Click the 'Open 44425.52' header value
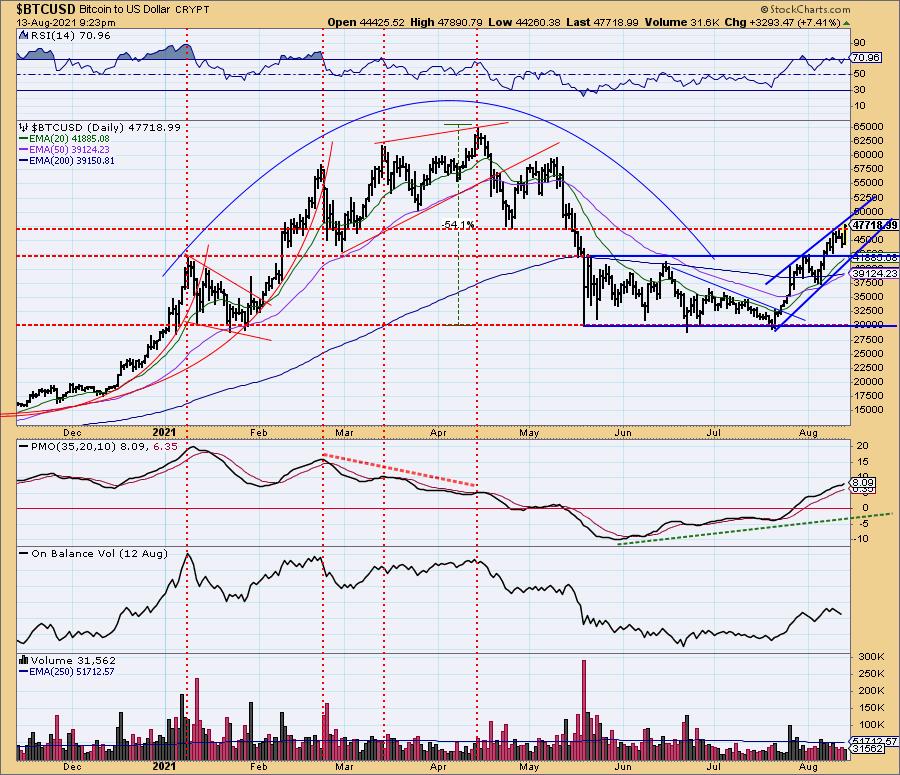Screen dimensions: 900x775 [366, 22]
